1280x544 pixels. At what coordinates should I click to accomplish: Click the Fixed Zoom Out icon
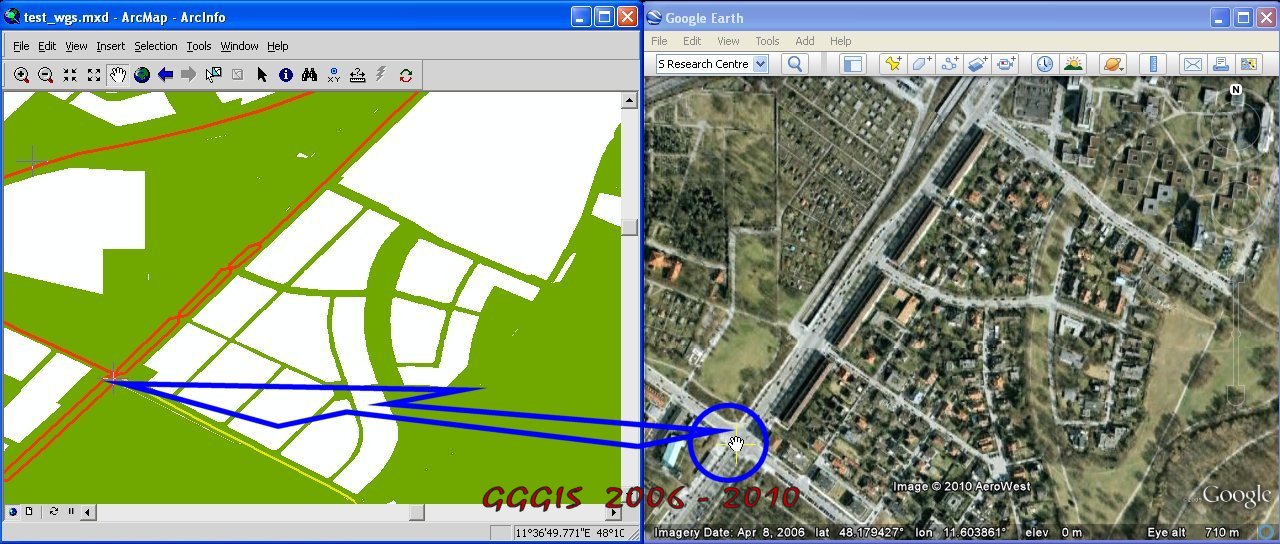(93, 75)
